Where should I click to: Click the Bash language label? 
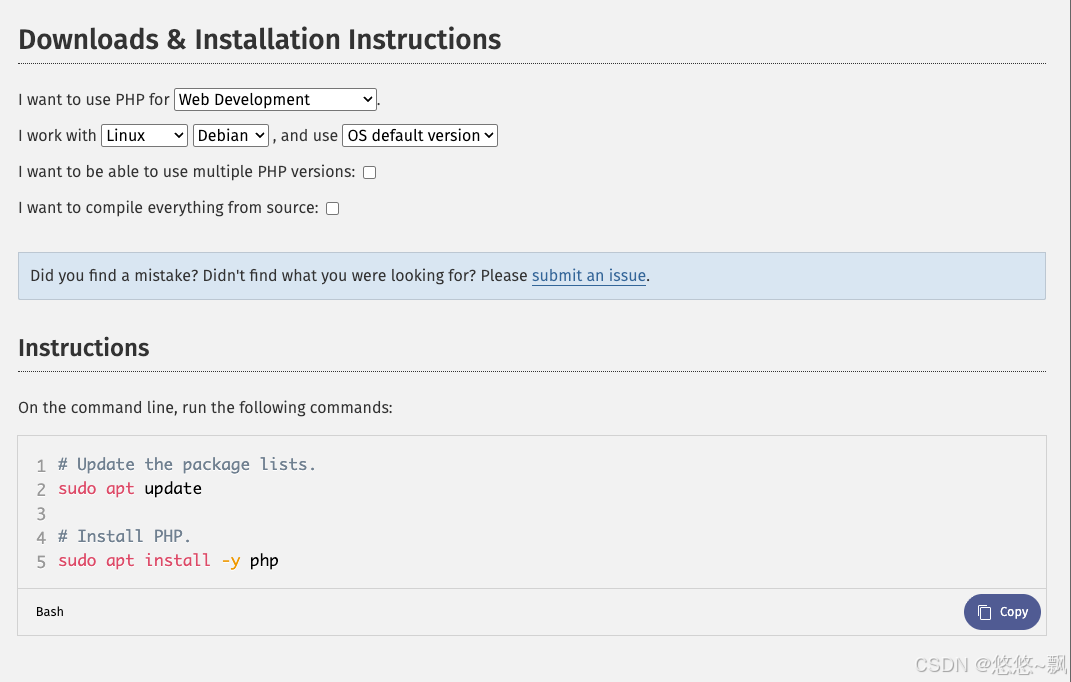pos(50,612)
